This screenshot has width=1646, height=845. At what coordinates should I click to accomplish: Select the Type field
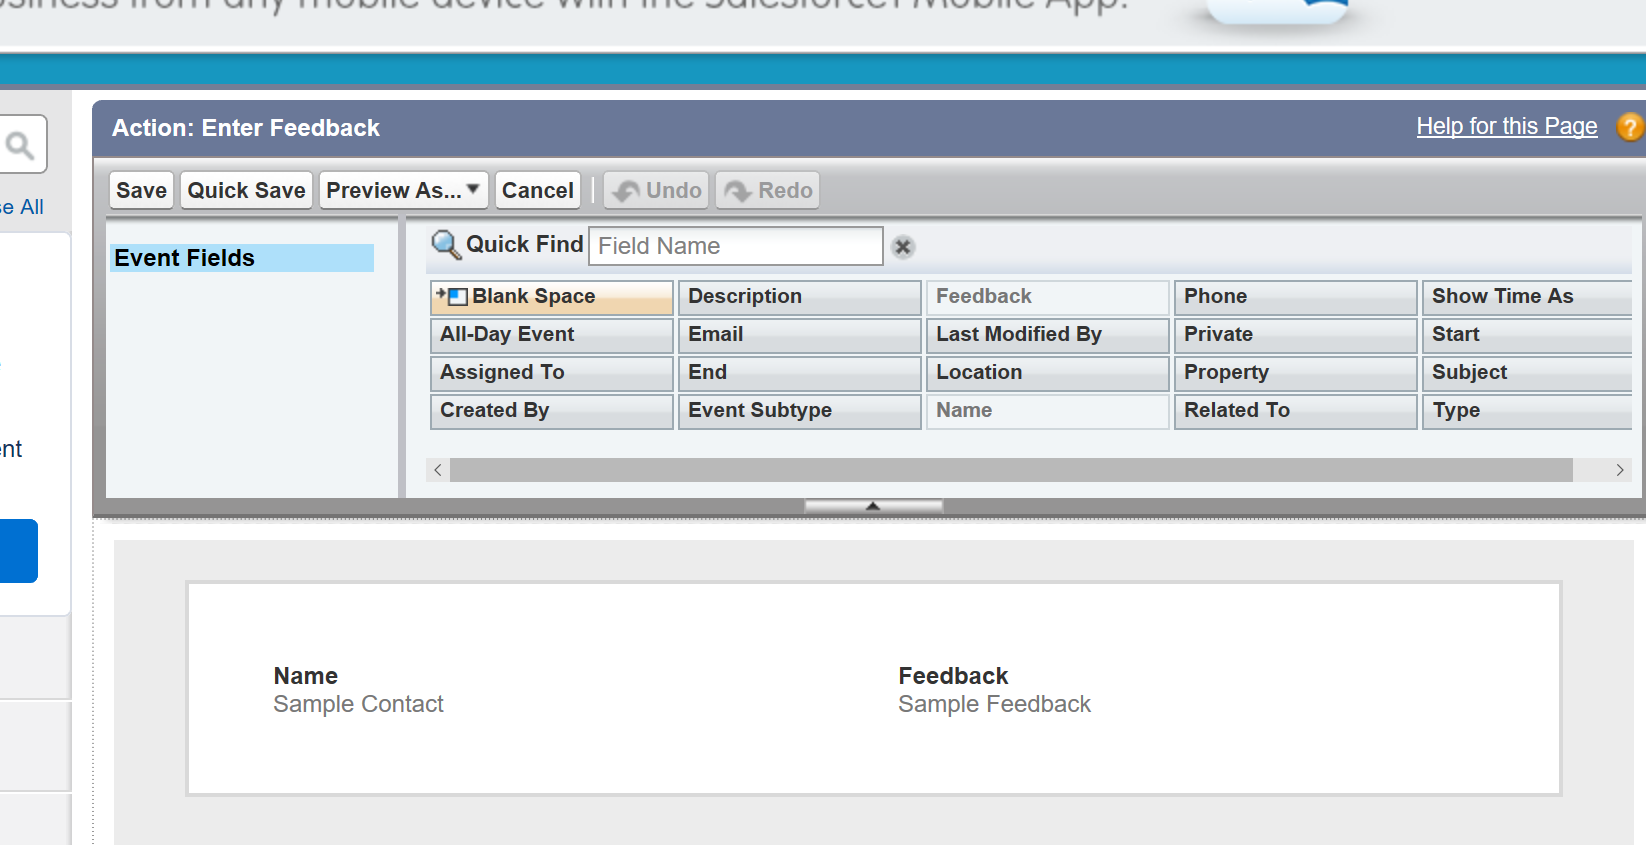[x=1527, y=411]
